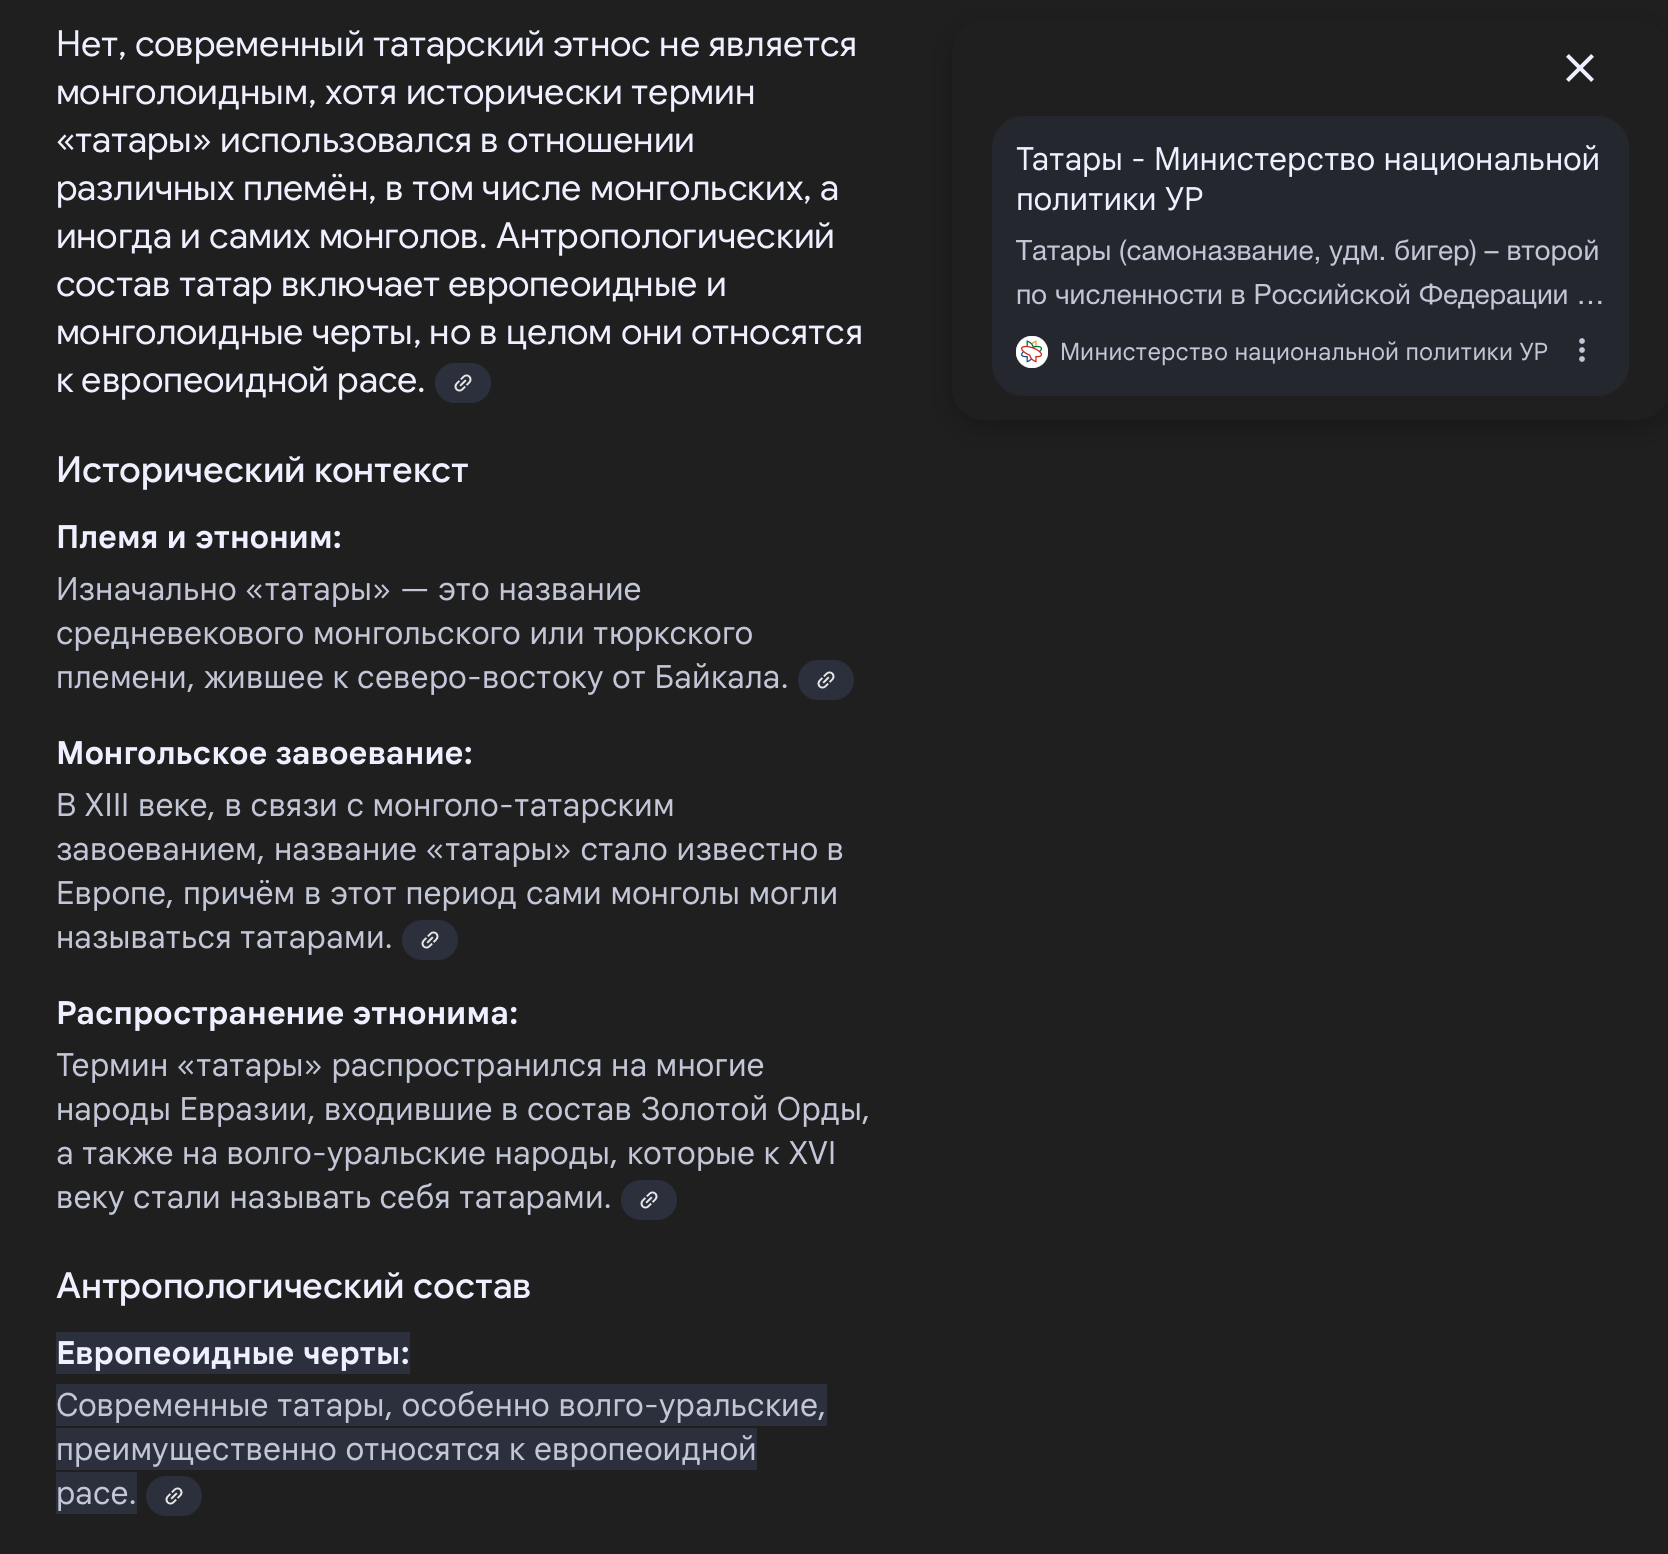Open three-dot menu on the source card

(1581, 351)
